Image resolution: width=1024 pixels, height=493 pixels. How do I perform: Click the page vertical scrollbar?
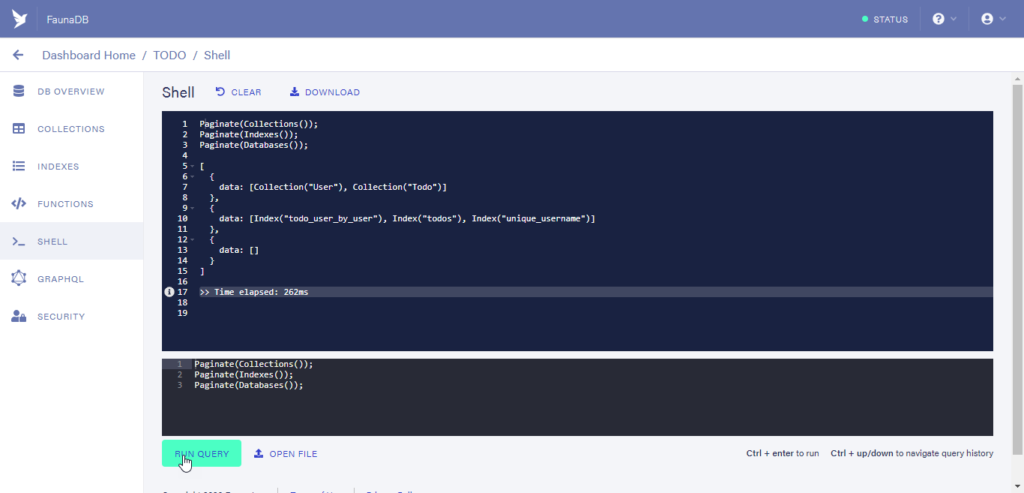(1018, 269)
